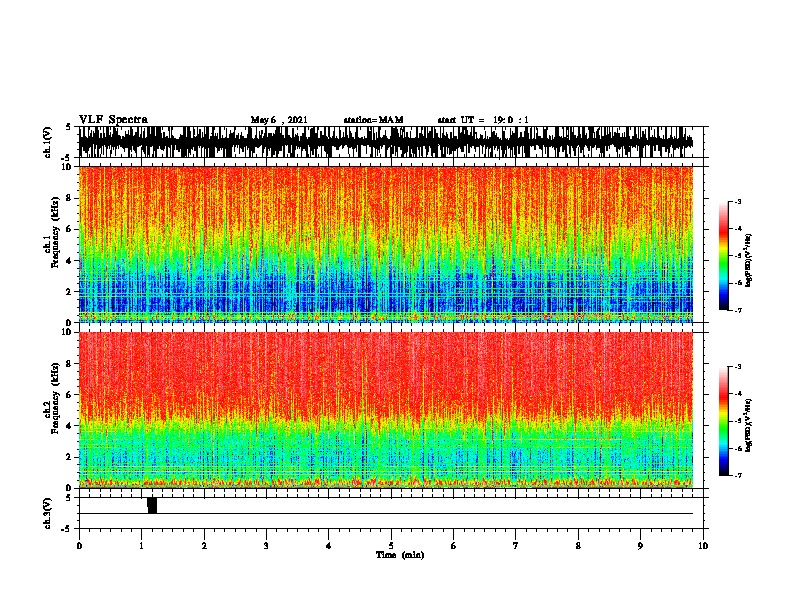
Task: Click the 'ch.1(V)' waveform axis label
Action: (x=48, y=142)
